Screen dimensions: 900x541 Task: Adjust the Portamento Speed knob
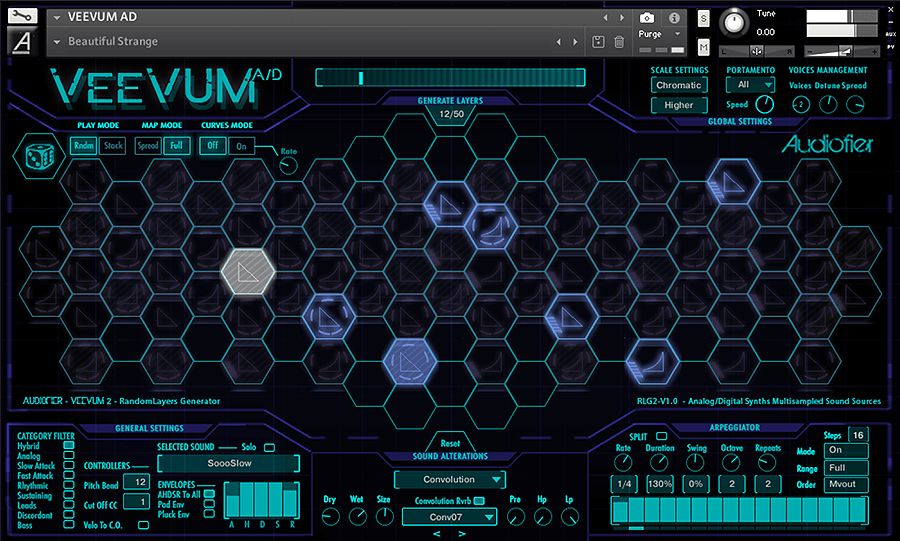764,104
